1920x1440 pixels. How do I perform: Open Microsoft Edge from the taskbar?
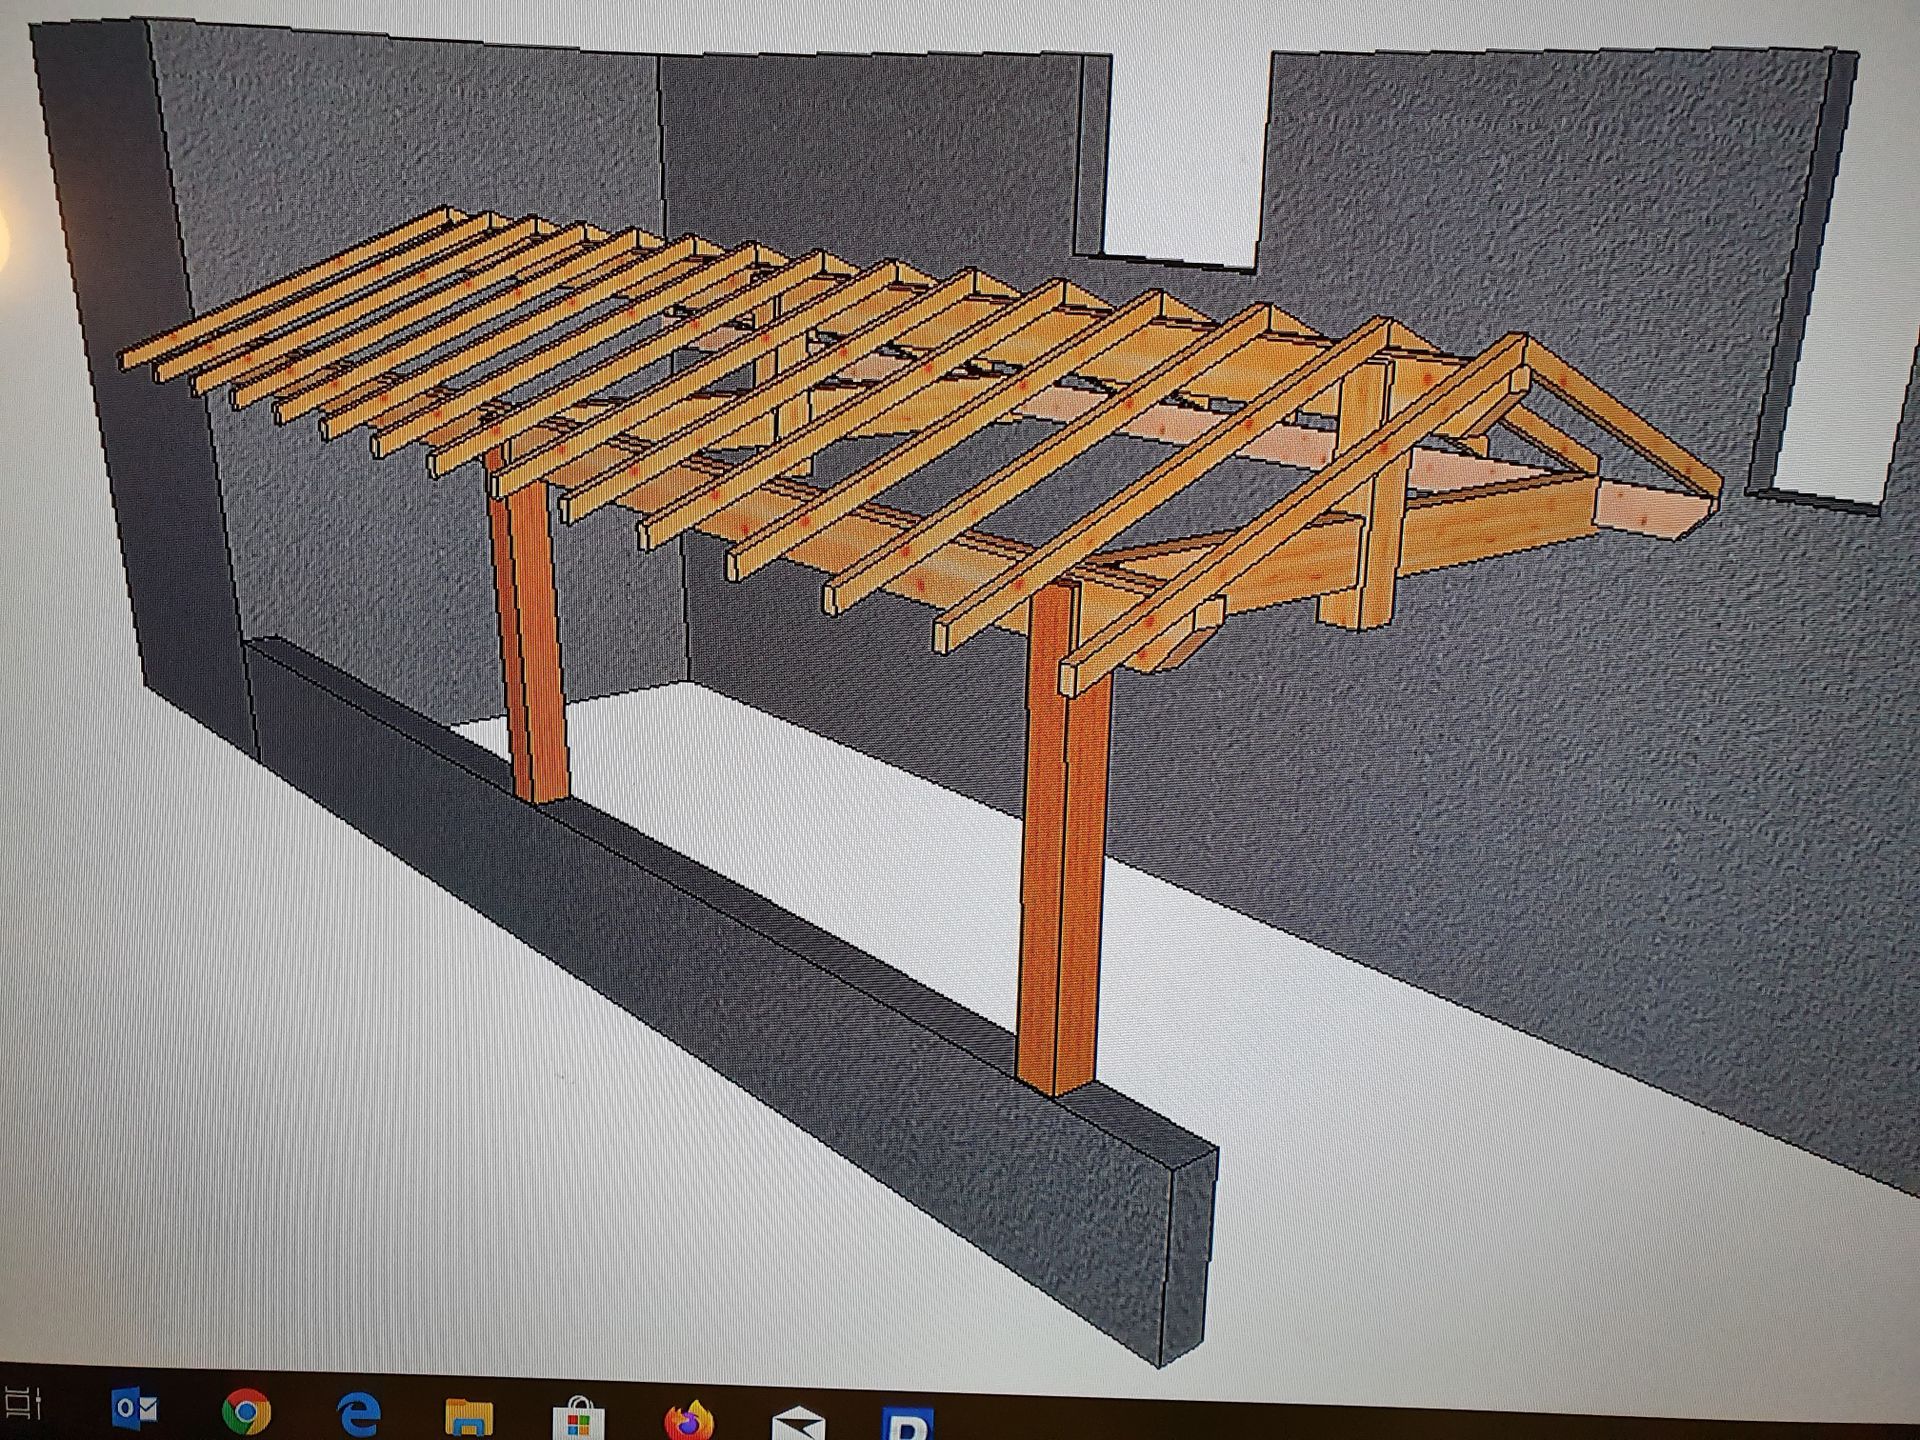click(358, 1415)
